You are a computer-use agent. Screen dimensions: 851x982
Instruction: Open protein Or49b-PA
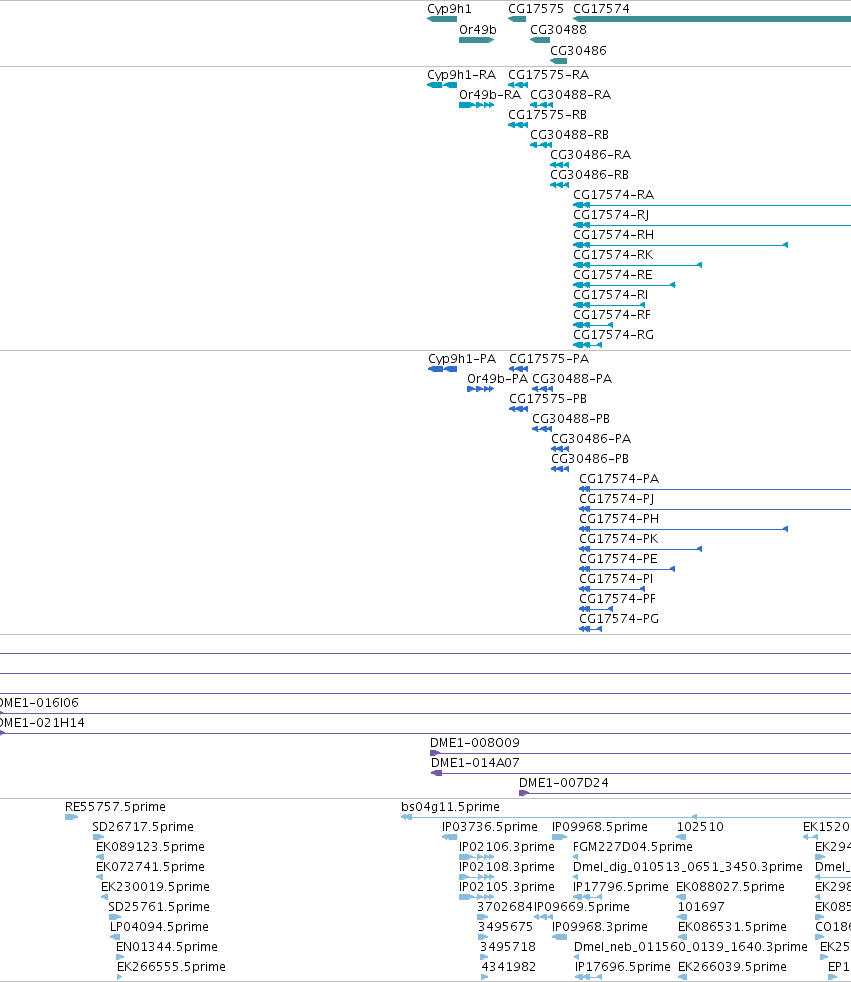coord(498,379)
